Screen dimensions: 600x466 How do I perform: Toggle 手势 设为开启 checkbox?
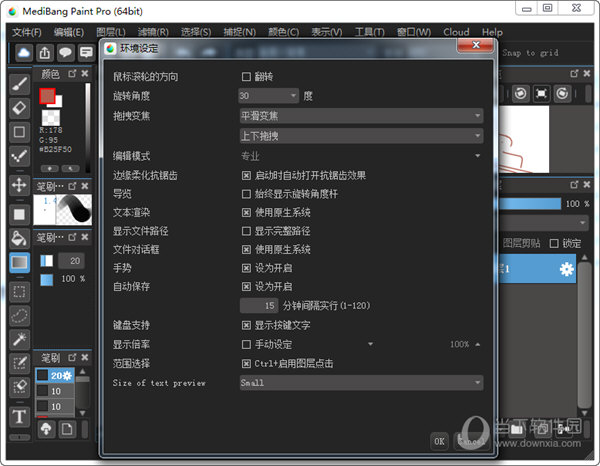[x=246, y=268]
